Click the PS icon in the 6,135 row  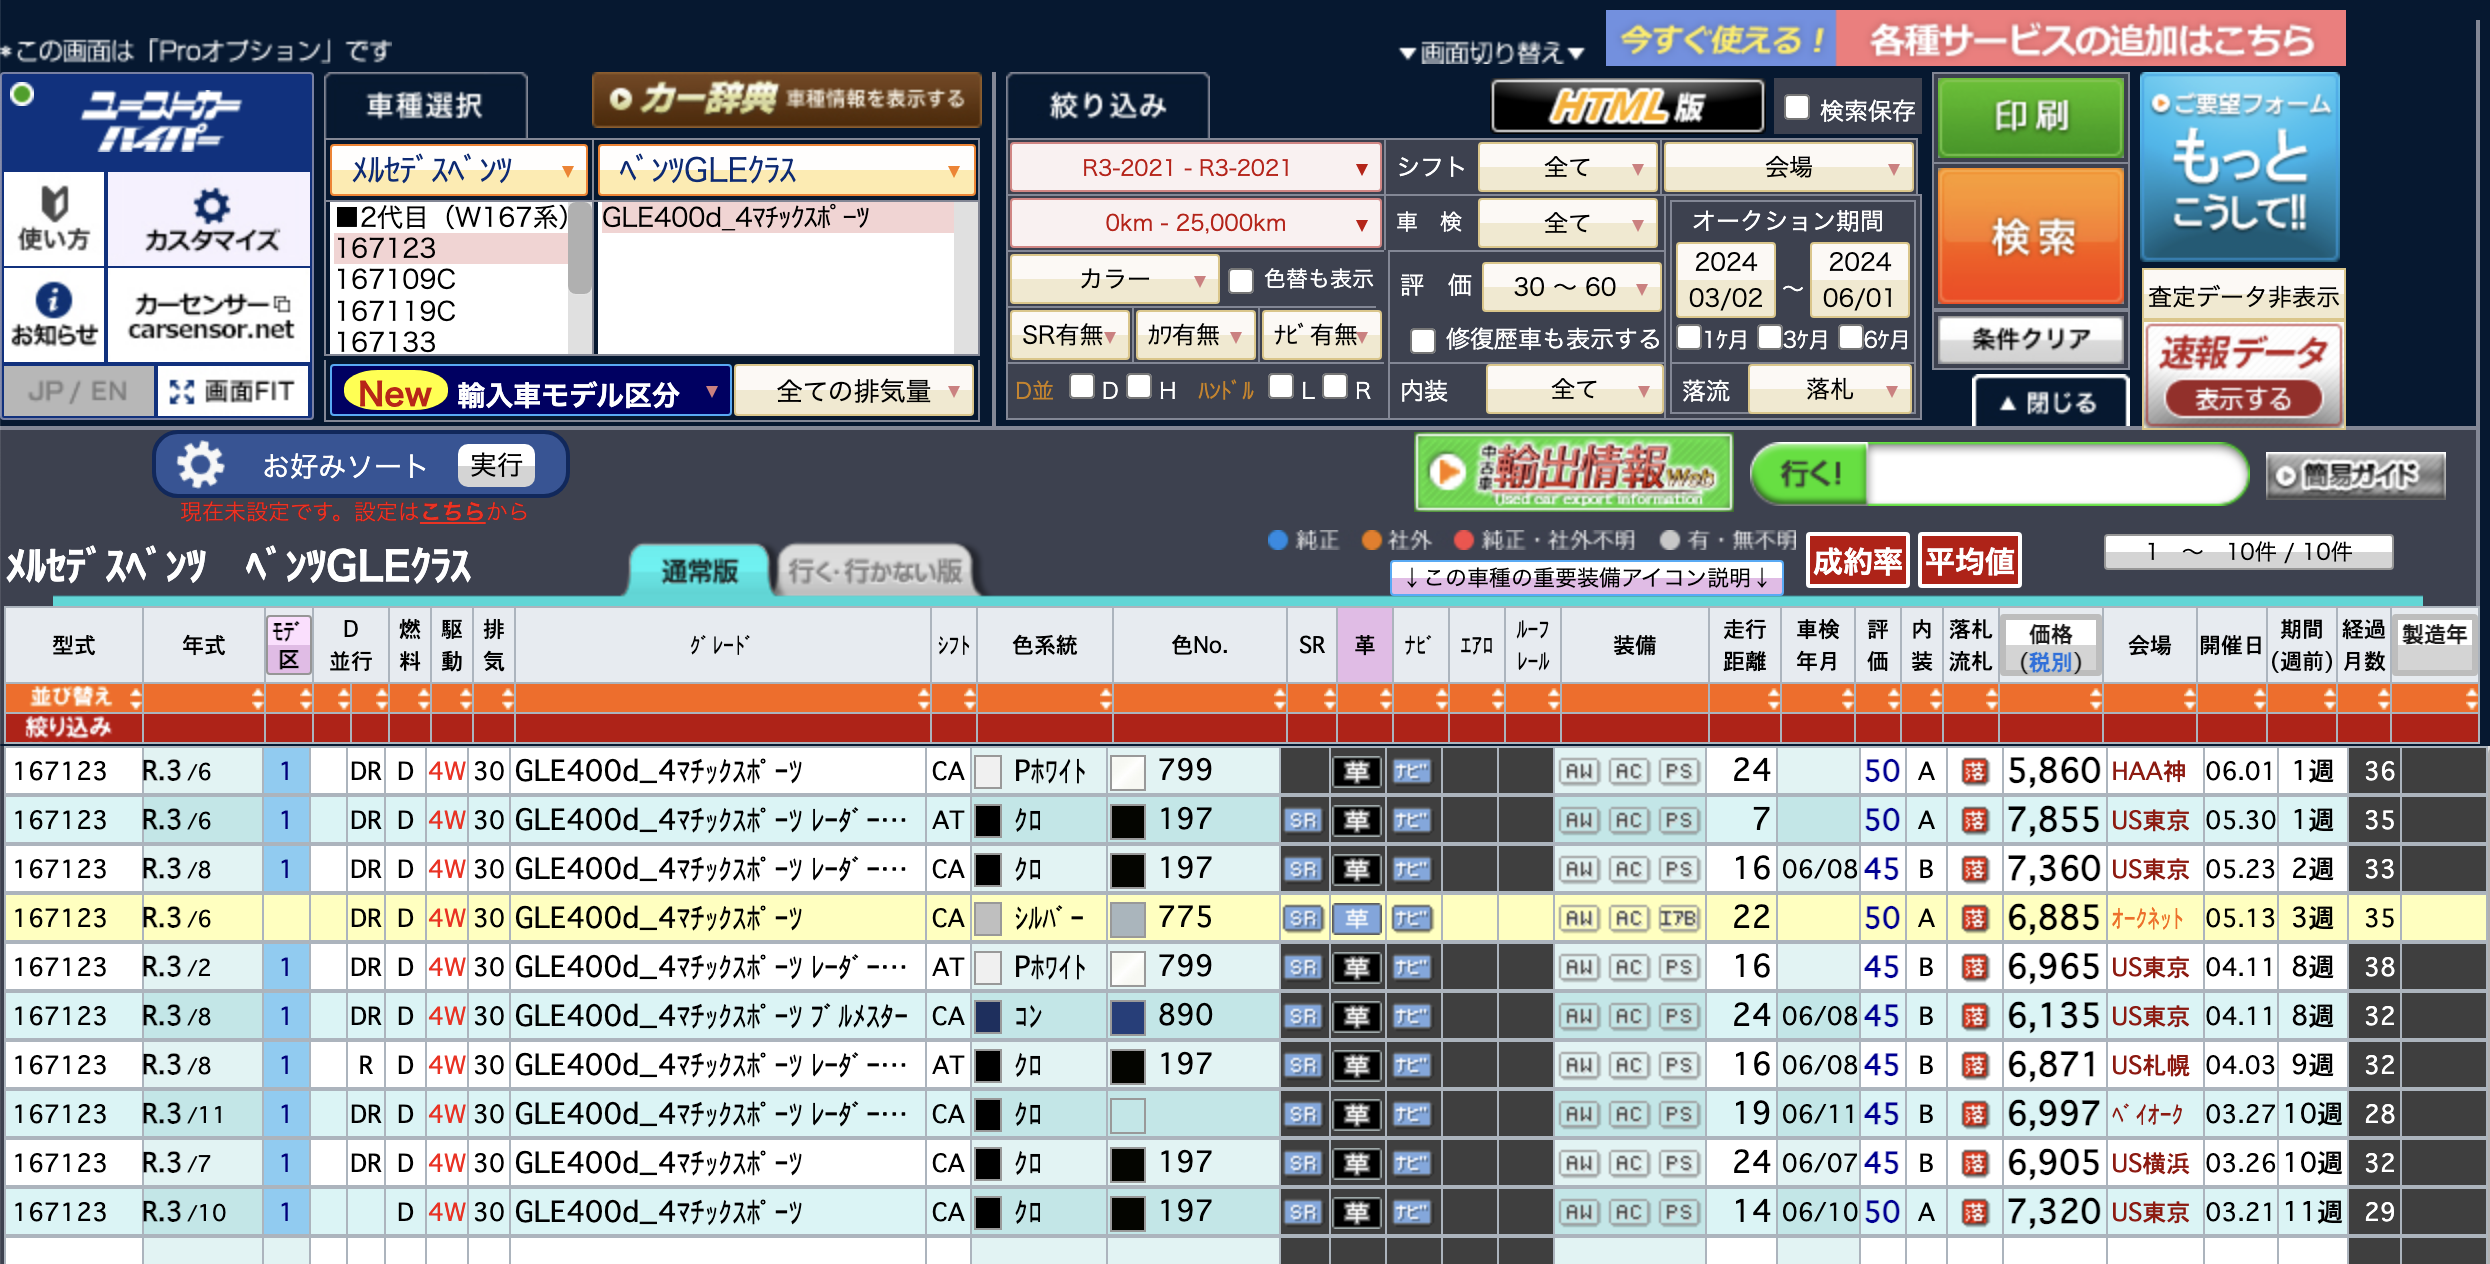click(x=1679, y=1017)
